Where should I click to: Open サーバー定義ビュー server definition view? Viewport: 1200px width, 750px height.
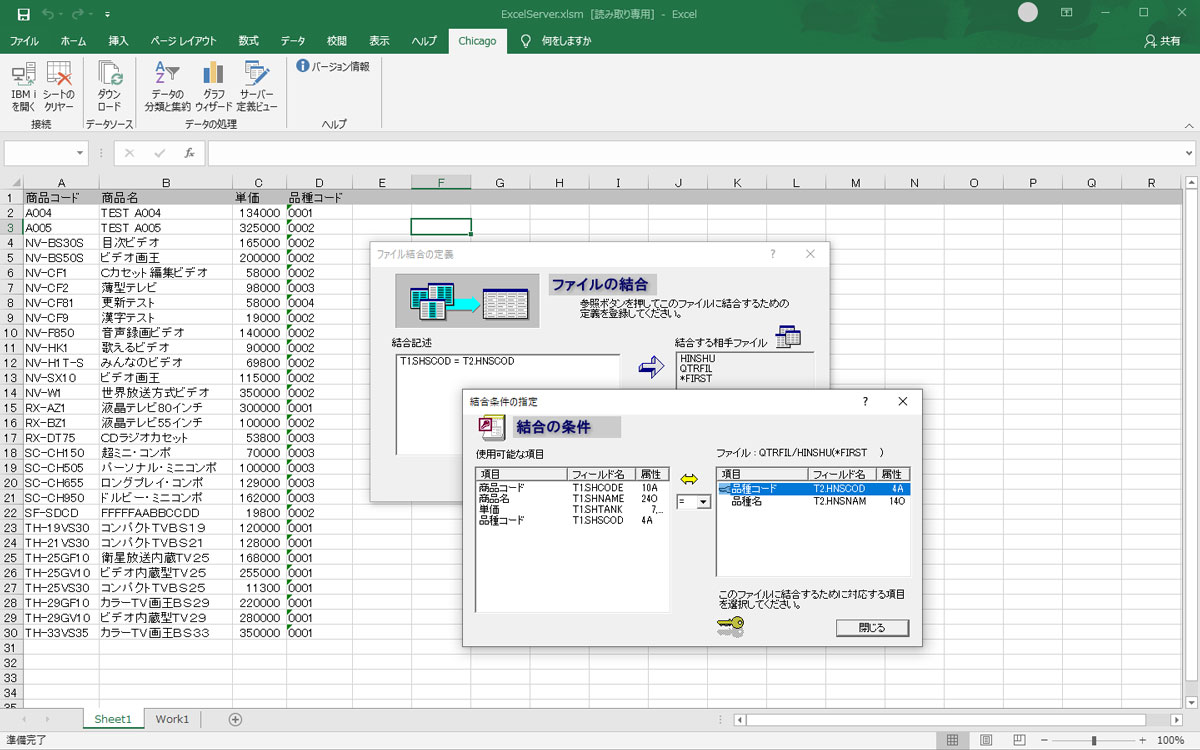pyautogui.click(x=257, y=86)
